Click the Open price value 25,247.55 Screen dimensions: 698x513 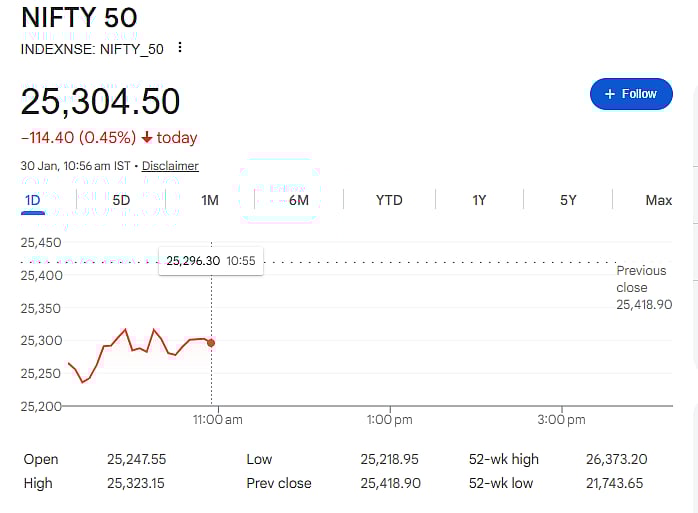(x=136, y=459)
